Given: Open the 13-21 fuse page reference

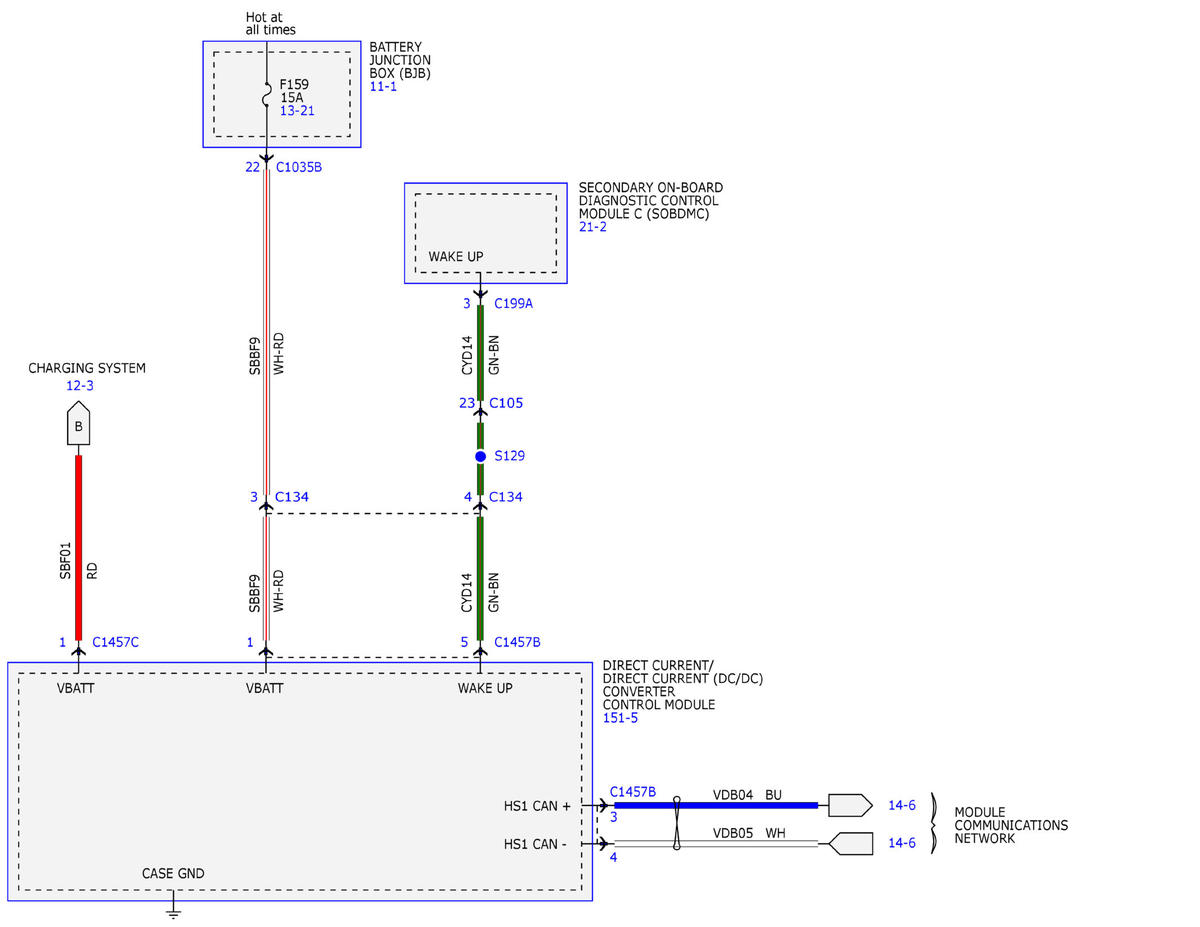Looking at the screenshot, I should coord(297,111).
